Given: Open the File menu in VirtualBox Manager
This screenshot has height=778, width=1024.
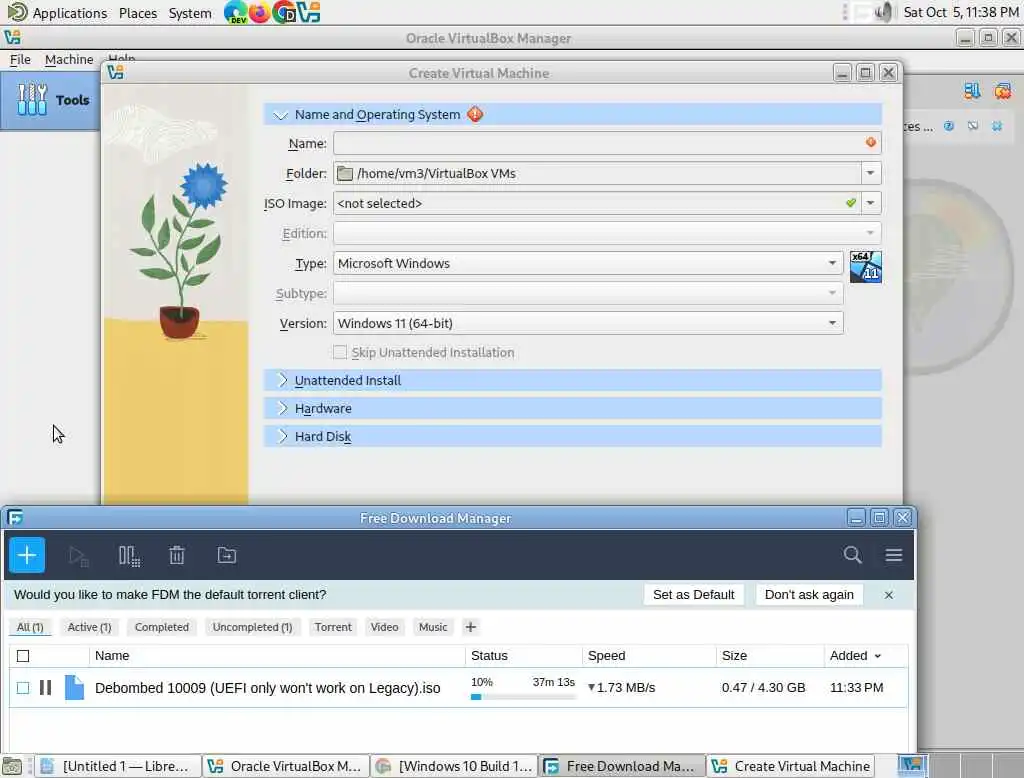Looking at the screenshot, I should tap(20, 59).
